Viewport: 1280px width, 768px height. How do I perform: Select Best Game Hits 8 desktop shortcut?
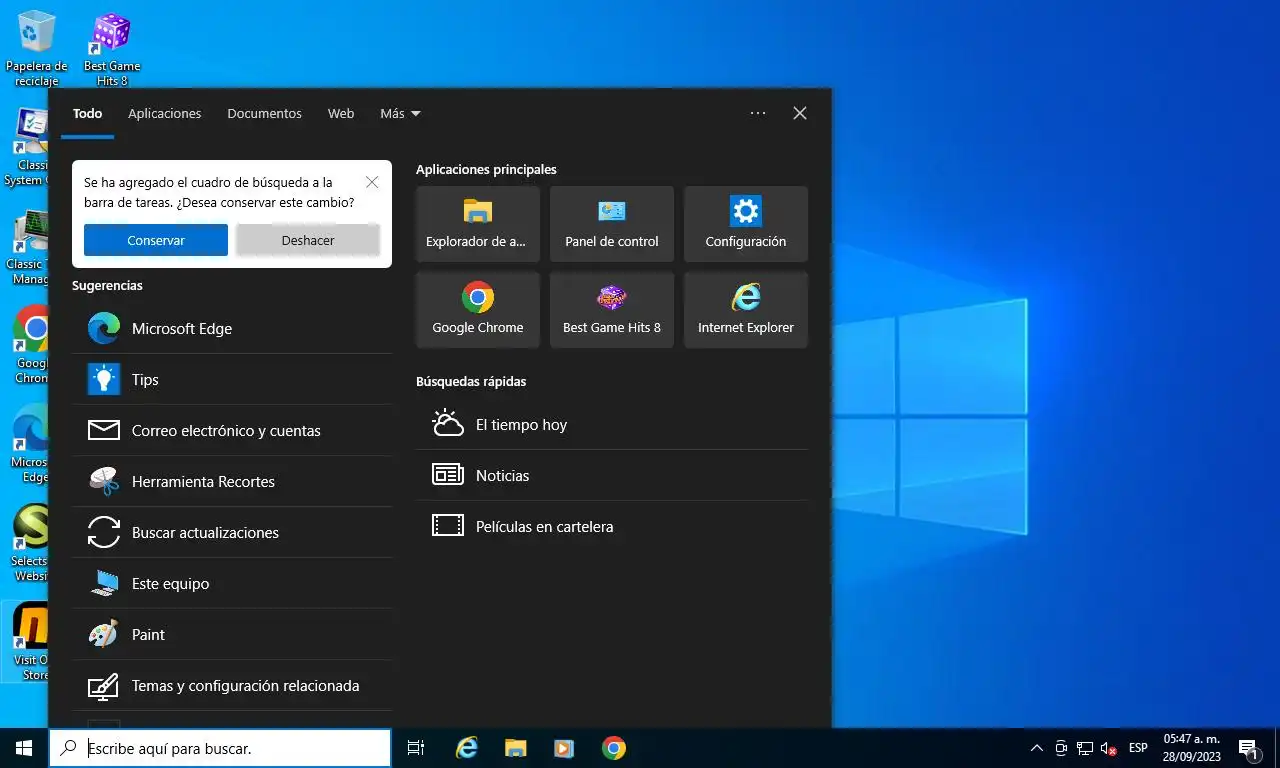point(112,48)
